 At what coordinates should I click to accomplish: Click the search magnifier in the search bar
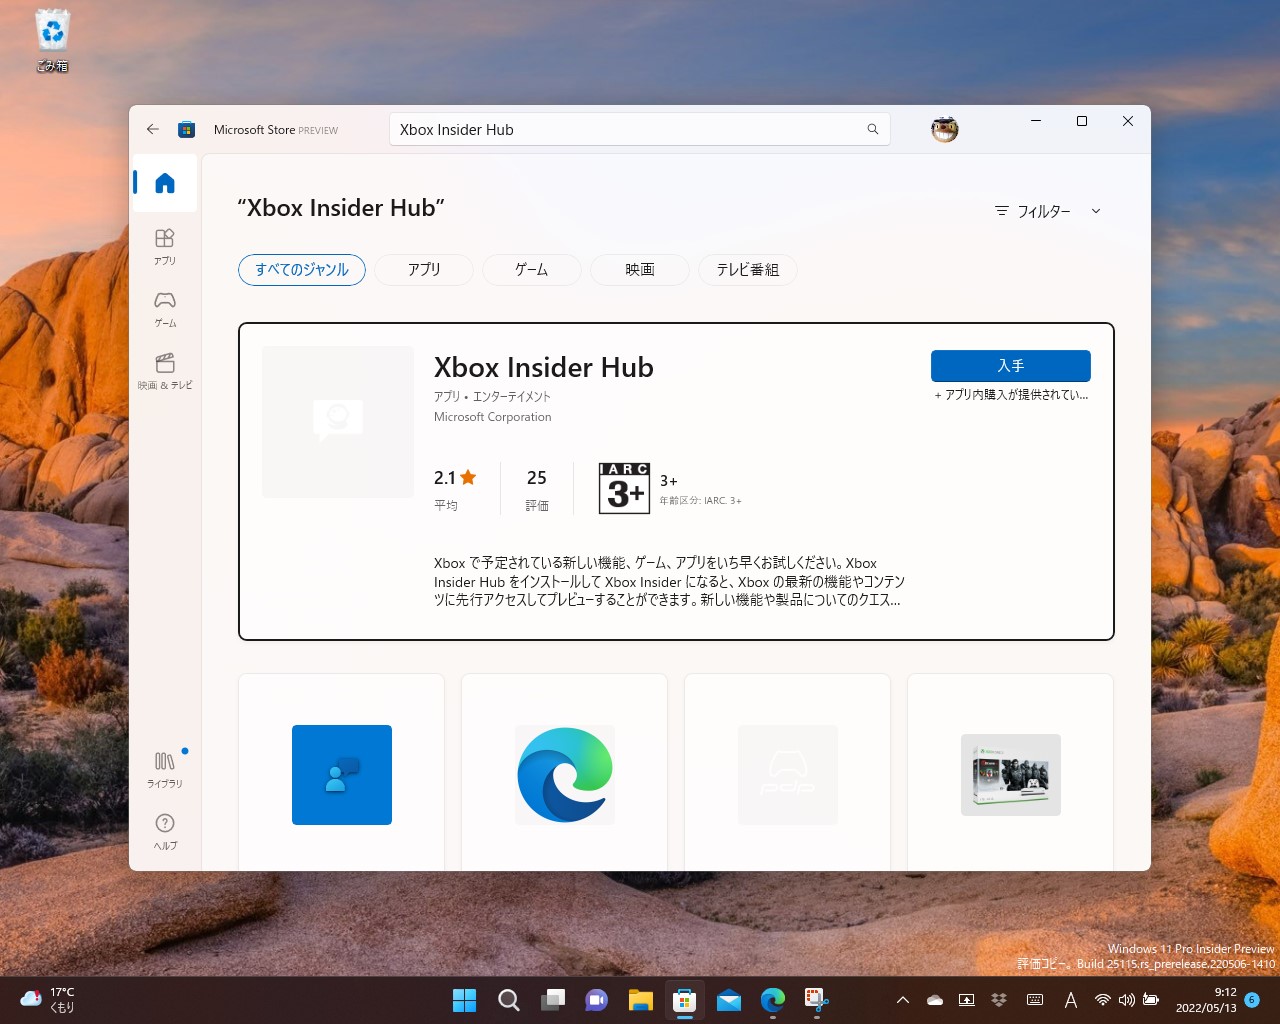tap(871, 129)
